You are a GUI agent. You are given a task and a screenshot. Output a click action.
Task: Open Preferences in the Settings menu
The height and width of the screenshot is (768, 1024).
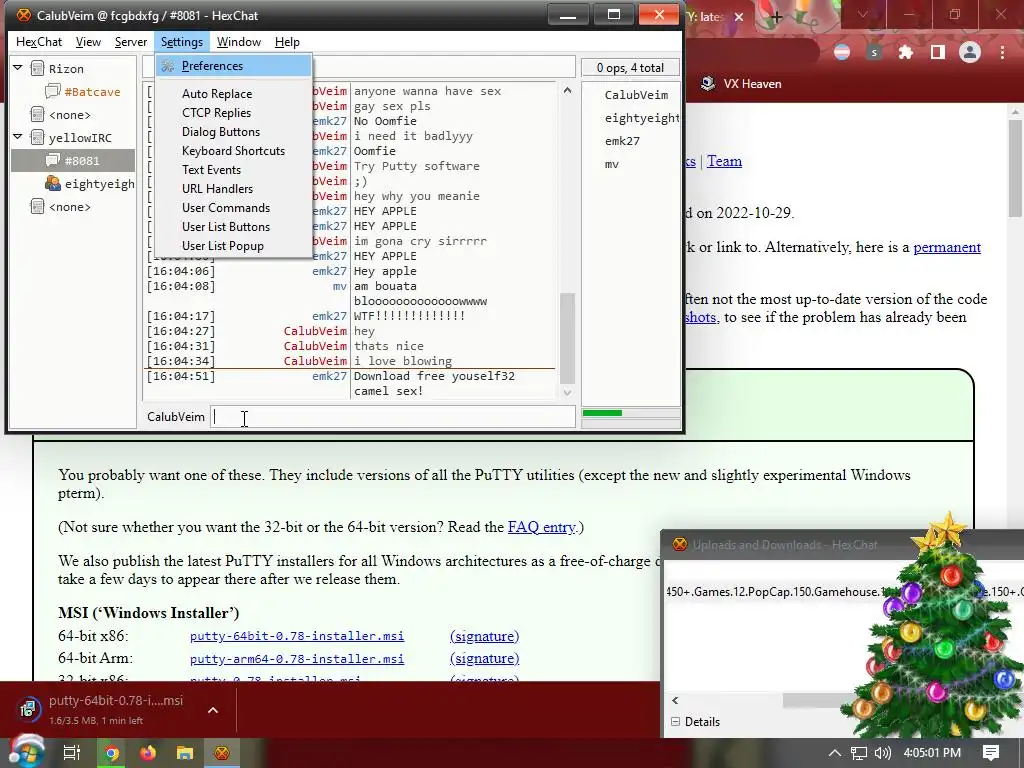point(233,66)
